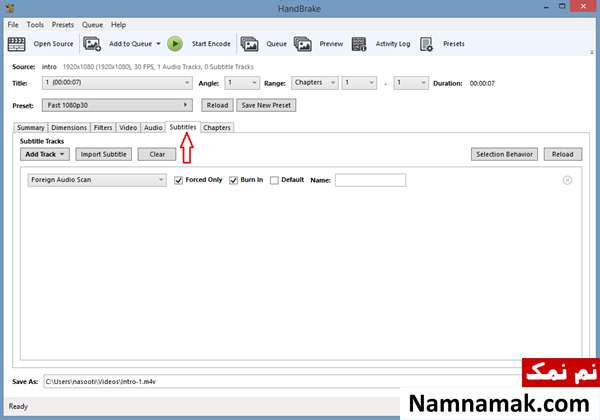This screenshot has width=600, height=420.
Task: Click the Open Source film icon
Action: click(x=16, y=44)
